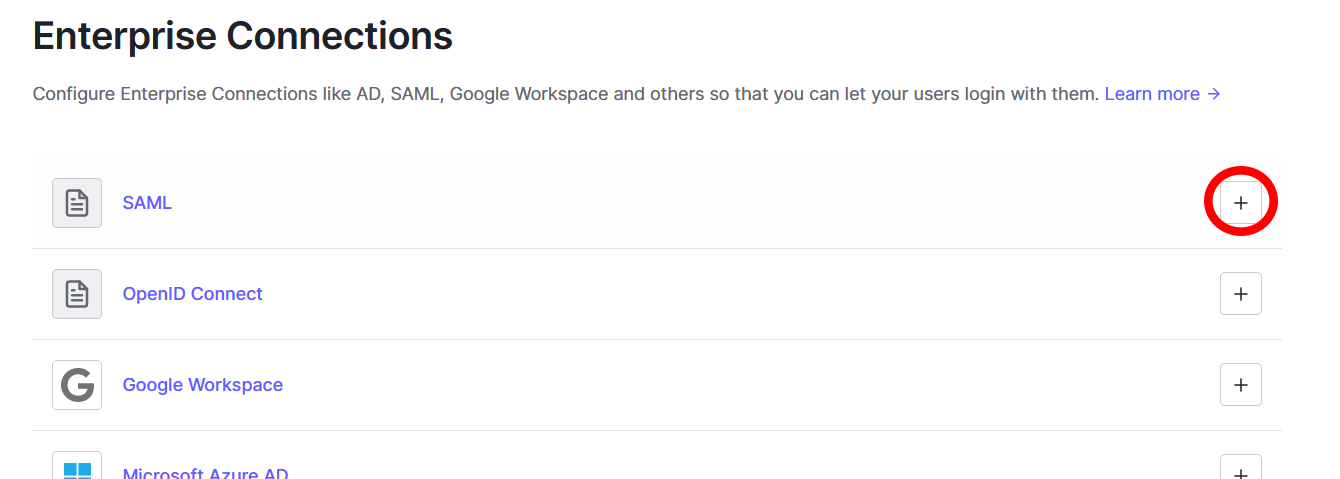Image resolution: width=1340 pixels, height=479 pixels.
Task: Click the SAML document icon
Action: [77, 203]
